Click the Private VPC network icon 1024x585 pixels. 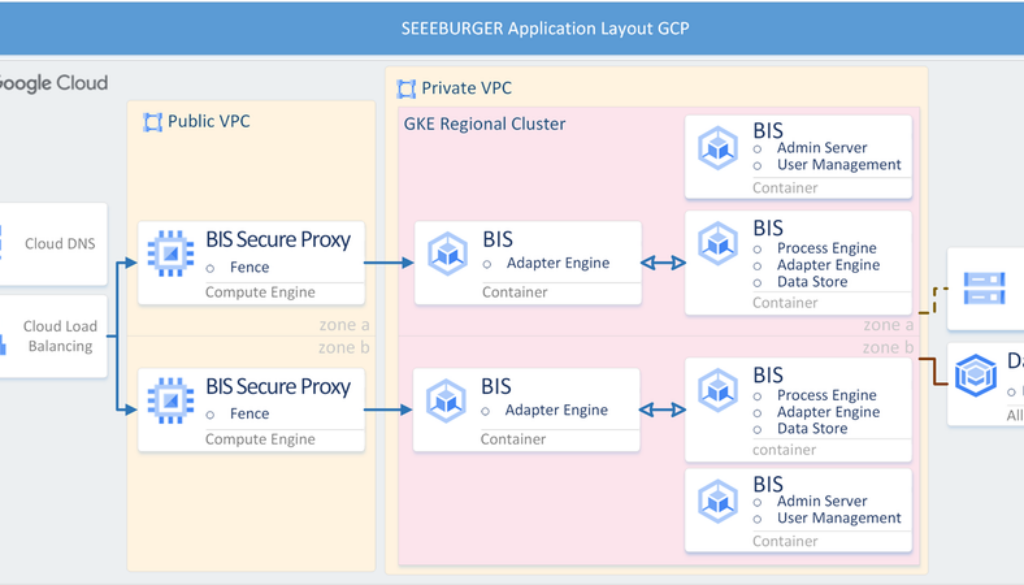point(406,89)
